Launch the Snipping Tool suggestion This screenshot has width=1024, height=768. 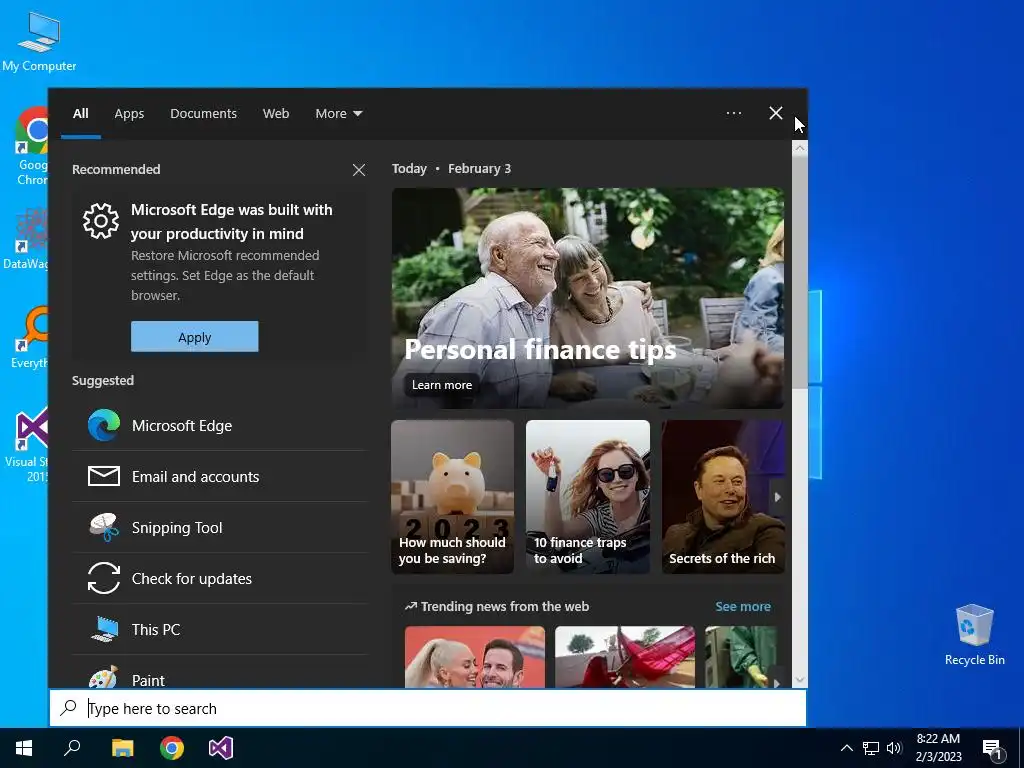(x=219, y=528)
